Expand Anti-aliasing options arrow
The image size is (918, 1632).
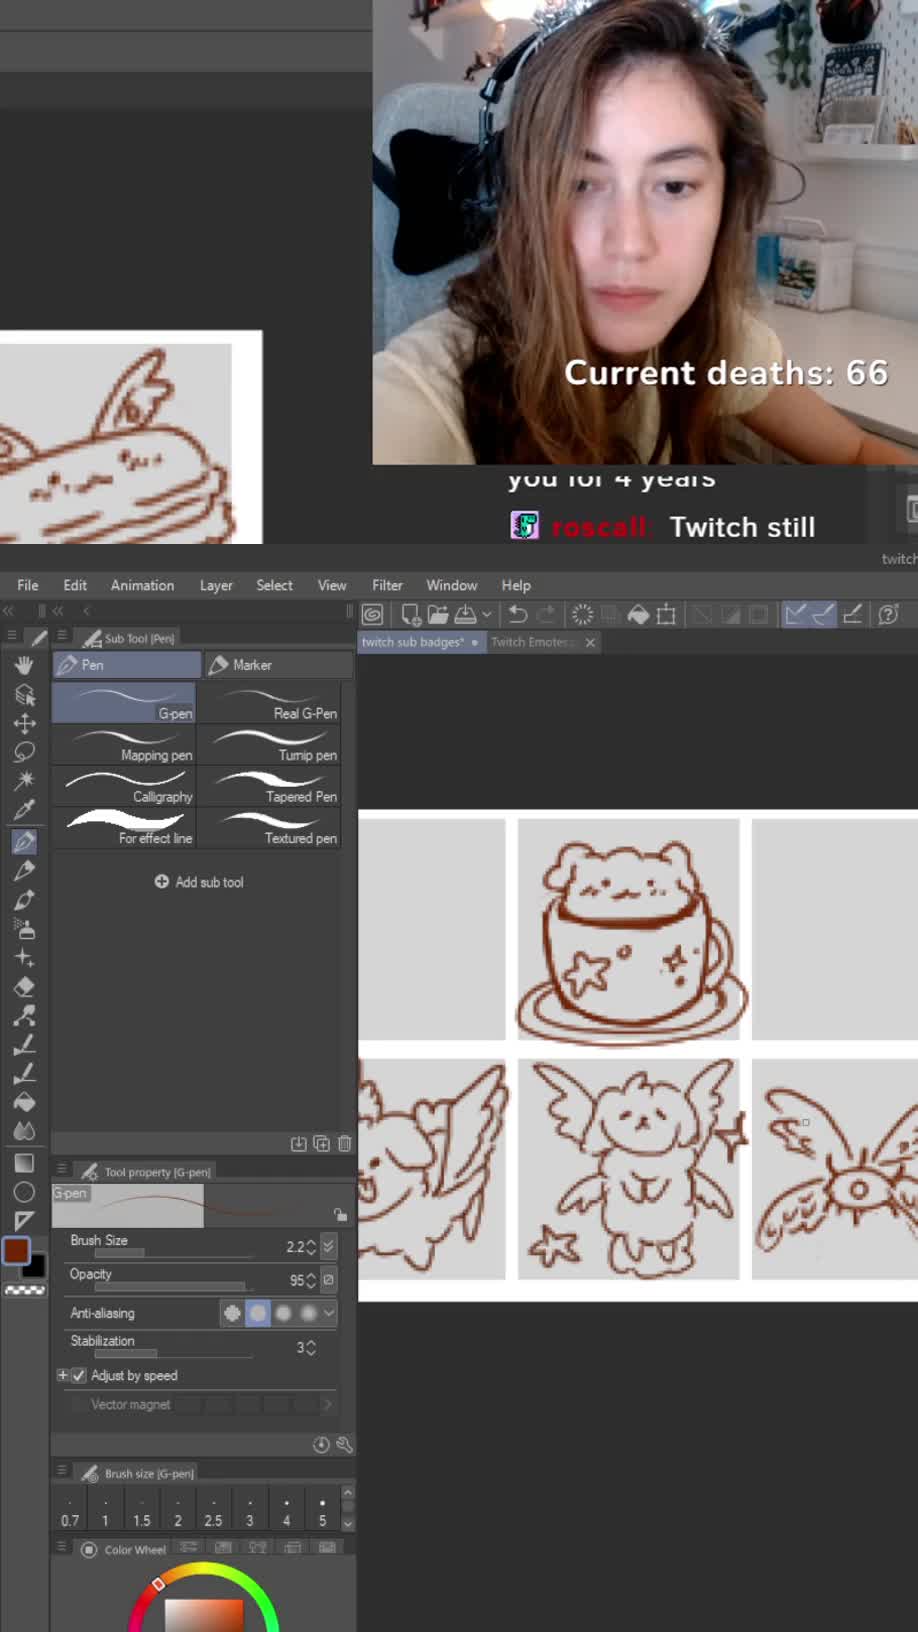pyautogui.click(x=329, y=1313)
